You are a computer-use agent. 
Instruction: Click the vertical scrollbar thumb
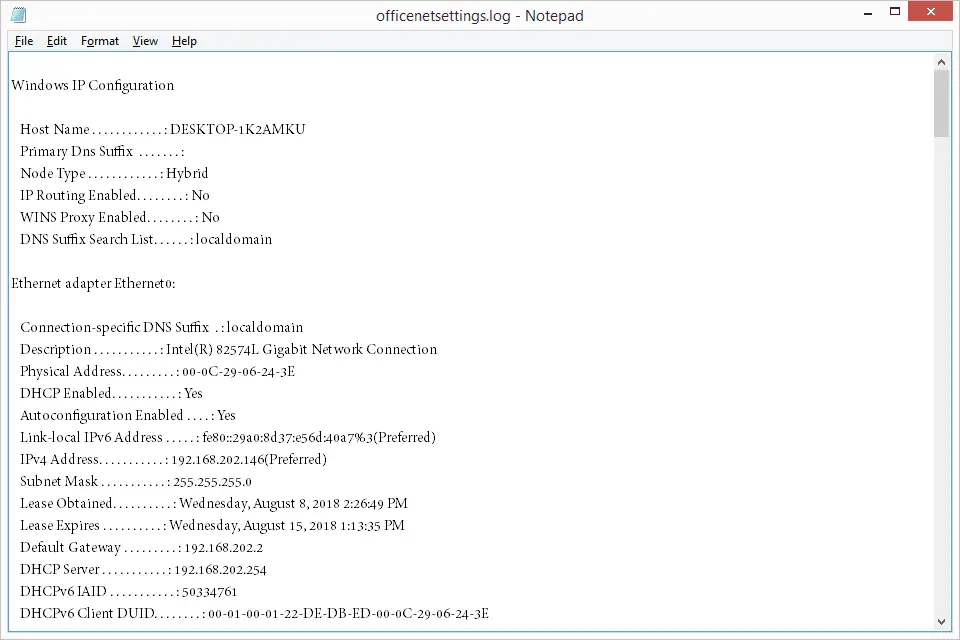(941, 103)
